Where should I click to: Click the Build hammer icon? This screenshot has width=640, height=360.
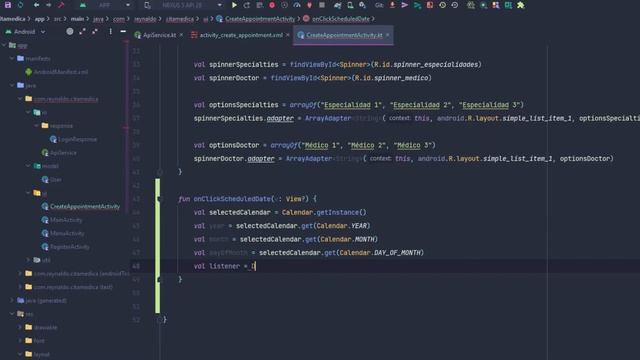tap(61, 5)
